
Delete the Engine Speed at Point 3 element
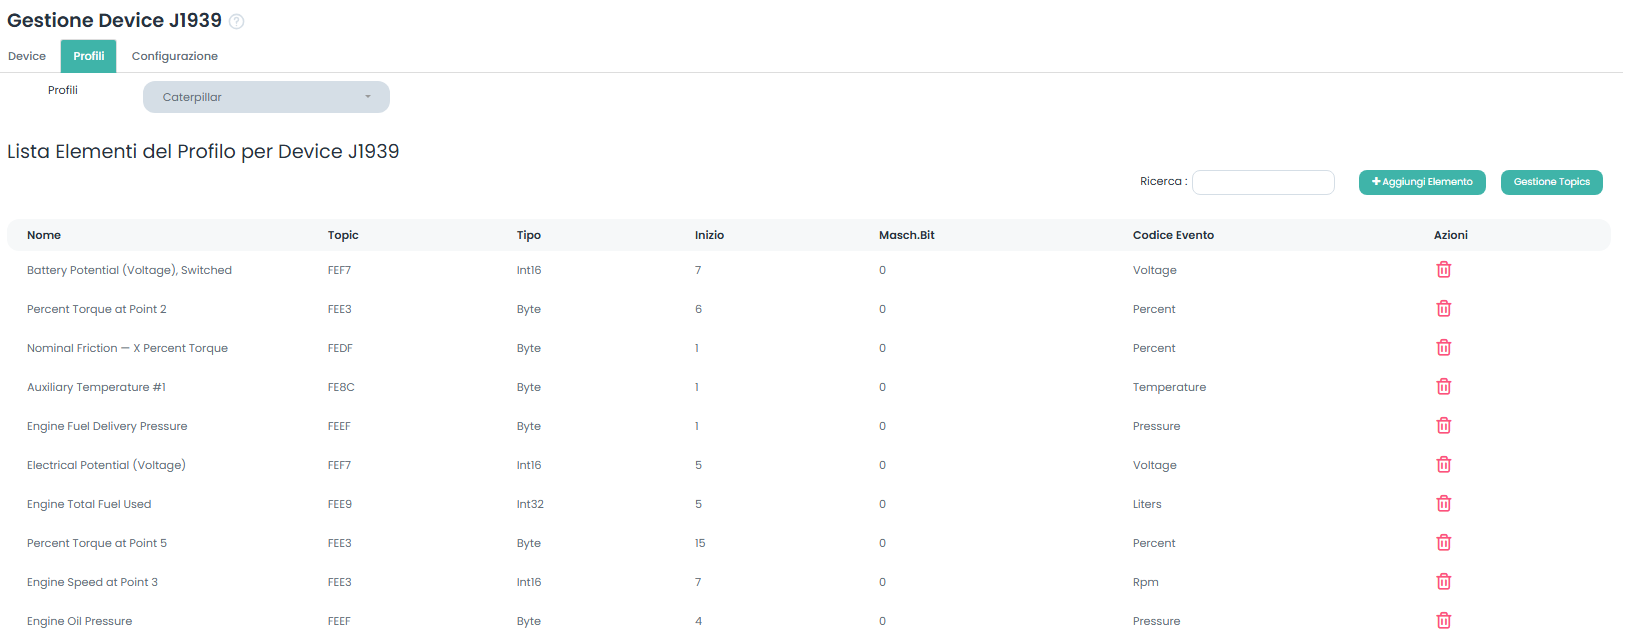click(x=1443, y=582)
